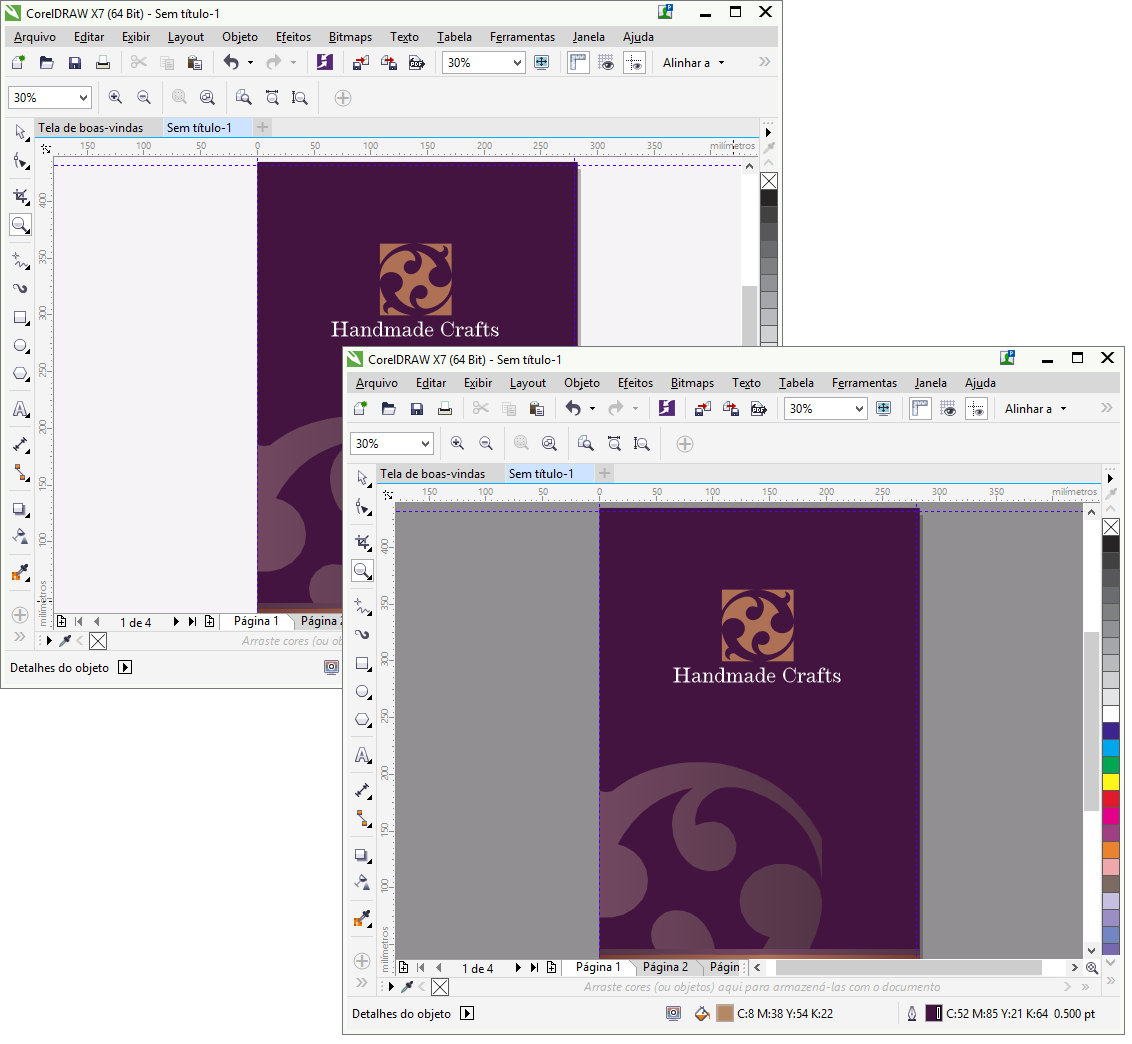Select the Crop tool in the front window toolbox
The image size is (1132, 1044).
pos(361,542)
